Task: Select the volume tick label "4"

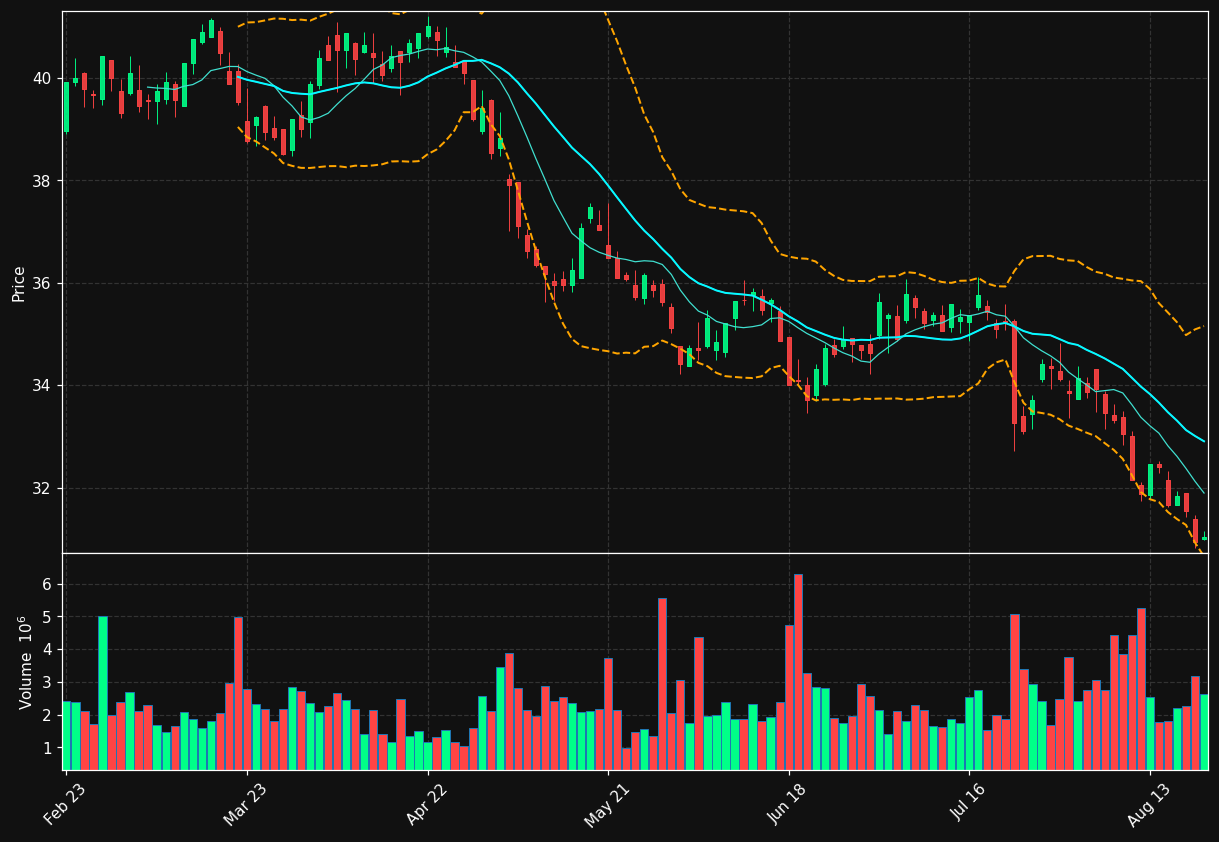Action: coord(47,650)
